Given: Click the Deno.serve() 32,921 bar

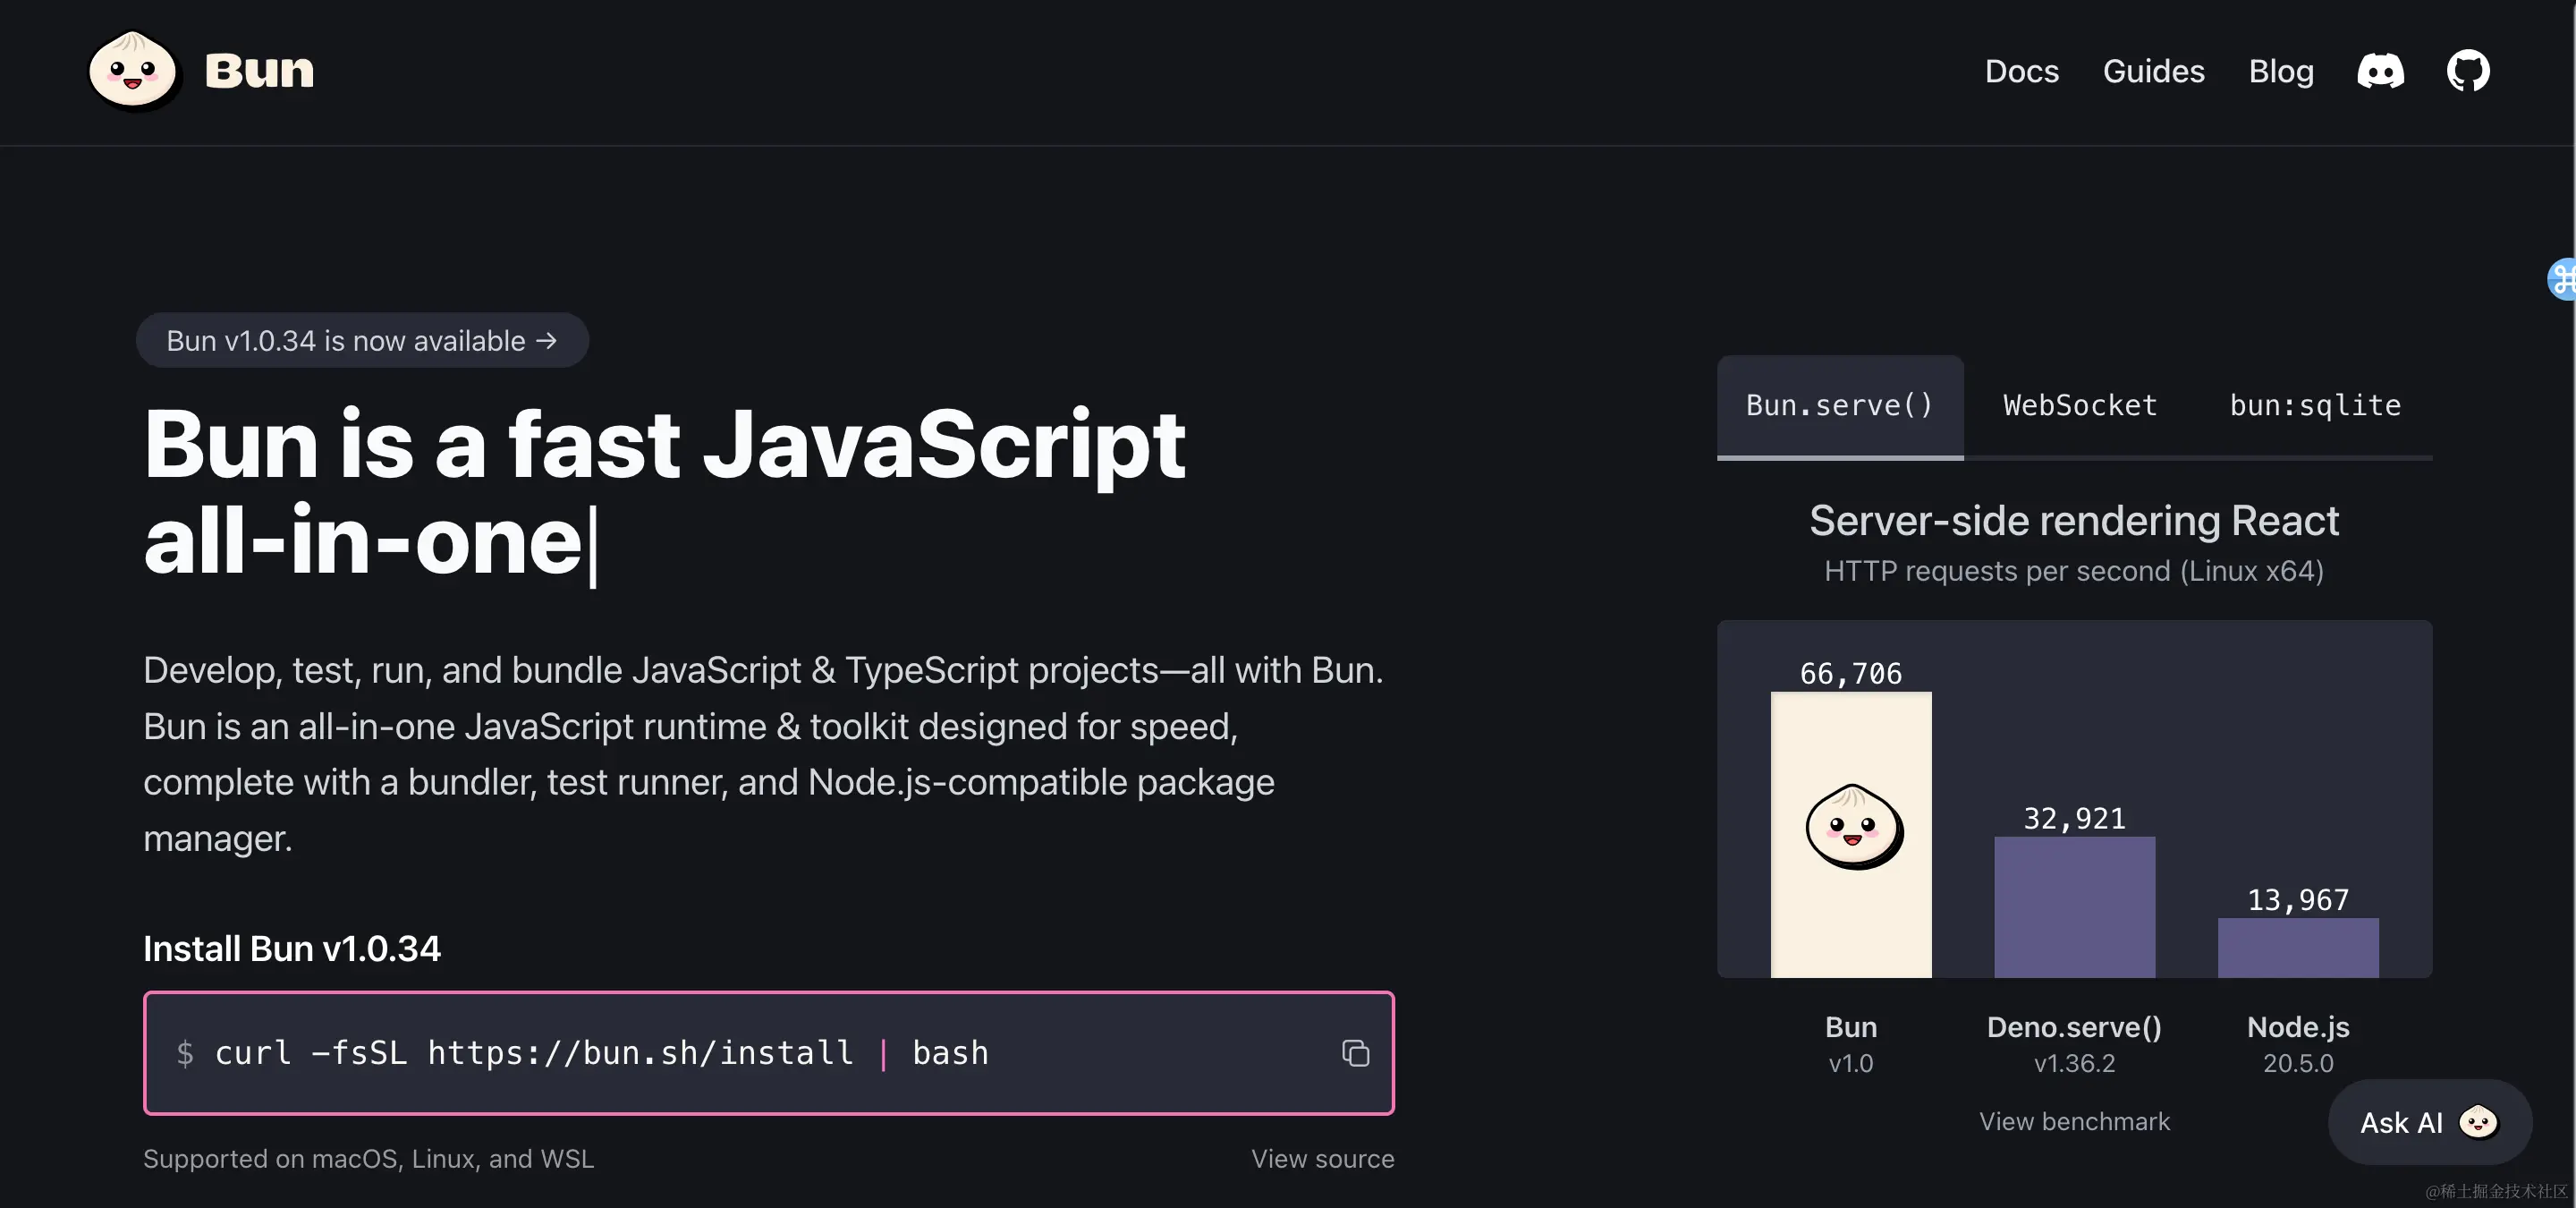Looking at the screenshot, I should point(2074,907).
